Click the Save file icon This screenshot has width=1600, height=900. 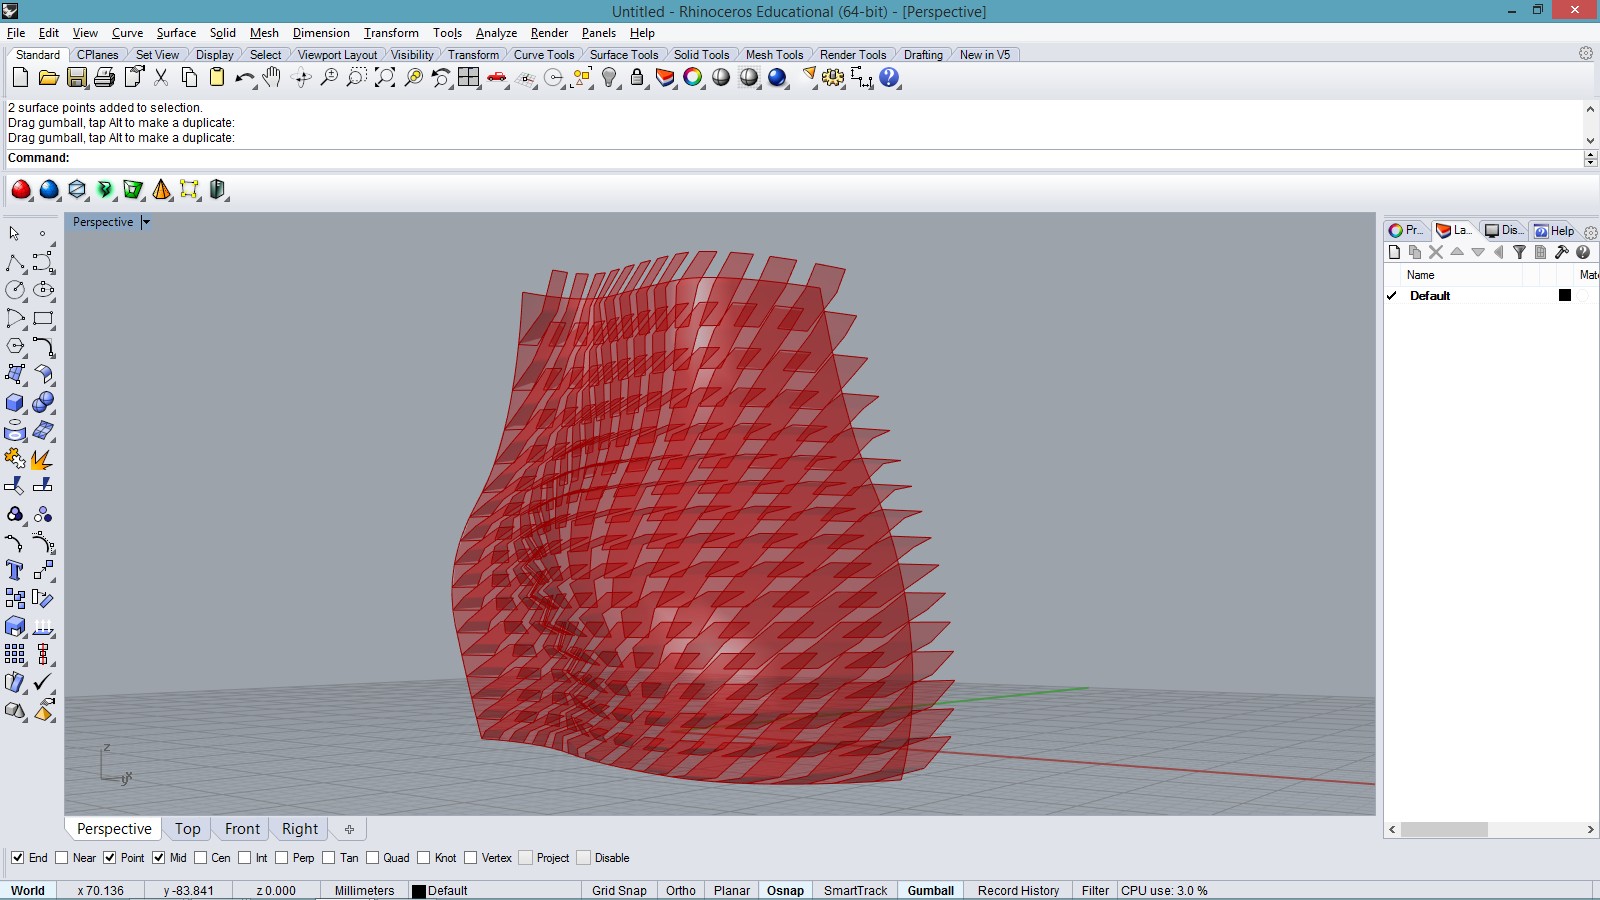pos(76,78)
